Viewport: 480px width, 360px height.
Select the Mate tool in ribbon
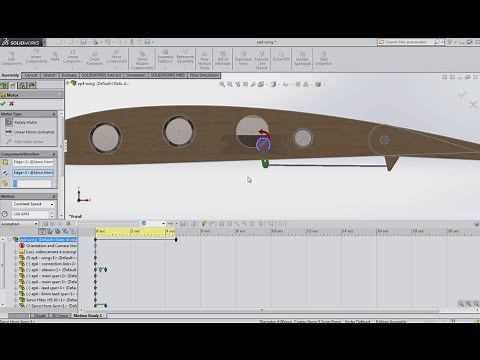coord(55,56)
